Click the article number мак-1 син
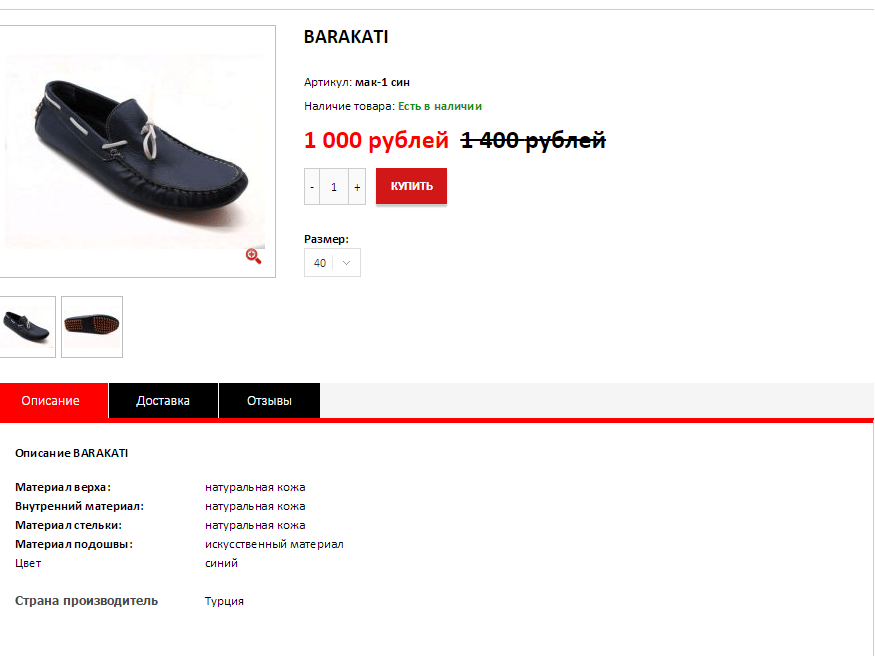Screen dimensions: 875x656 (x=382, y=83)
